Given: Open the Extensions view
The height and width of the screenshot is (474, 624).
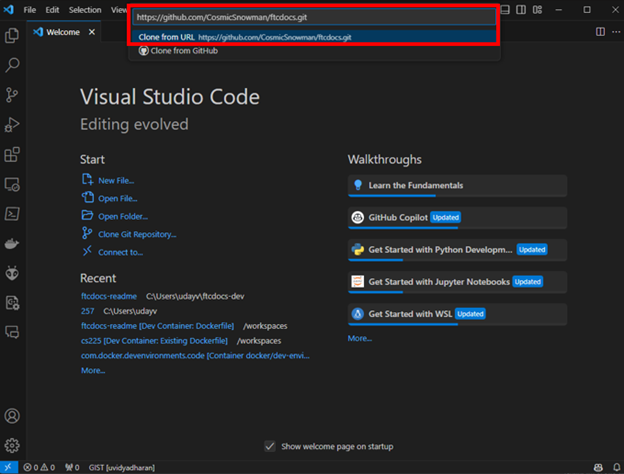Looking at the screenshot, I should click(13, 155).
